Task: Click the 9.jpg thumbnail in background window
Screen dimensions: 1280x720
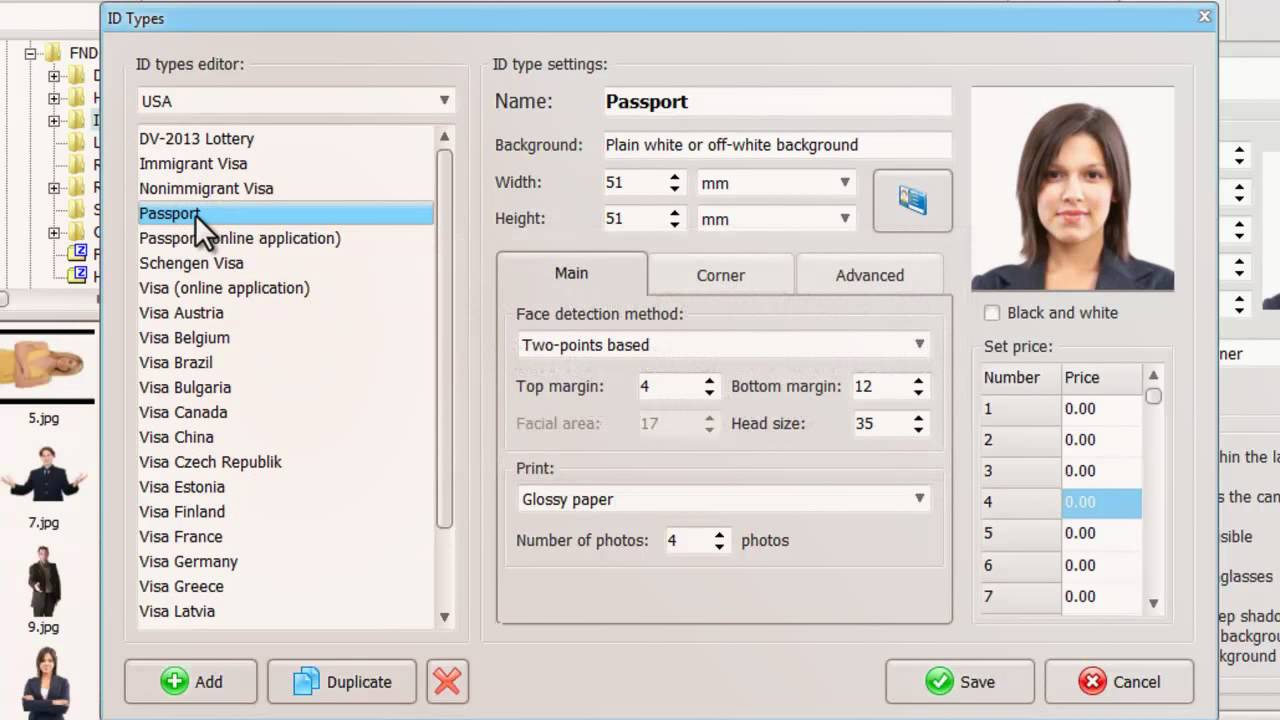Action: 44,581
